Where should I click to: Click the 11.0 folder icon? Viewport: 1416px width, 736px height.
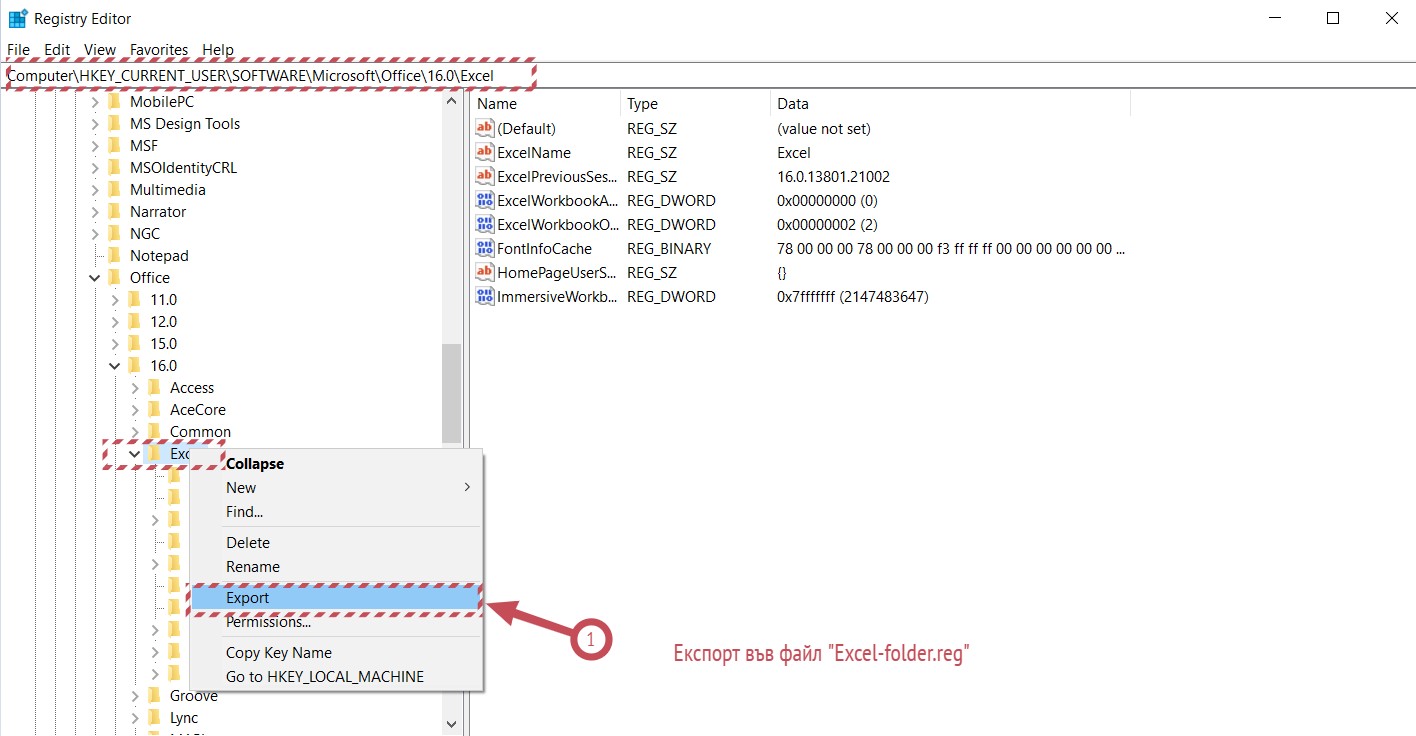pos(134,299)
